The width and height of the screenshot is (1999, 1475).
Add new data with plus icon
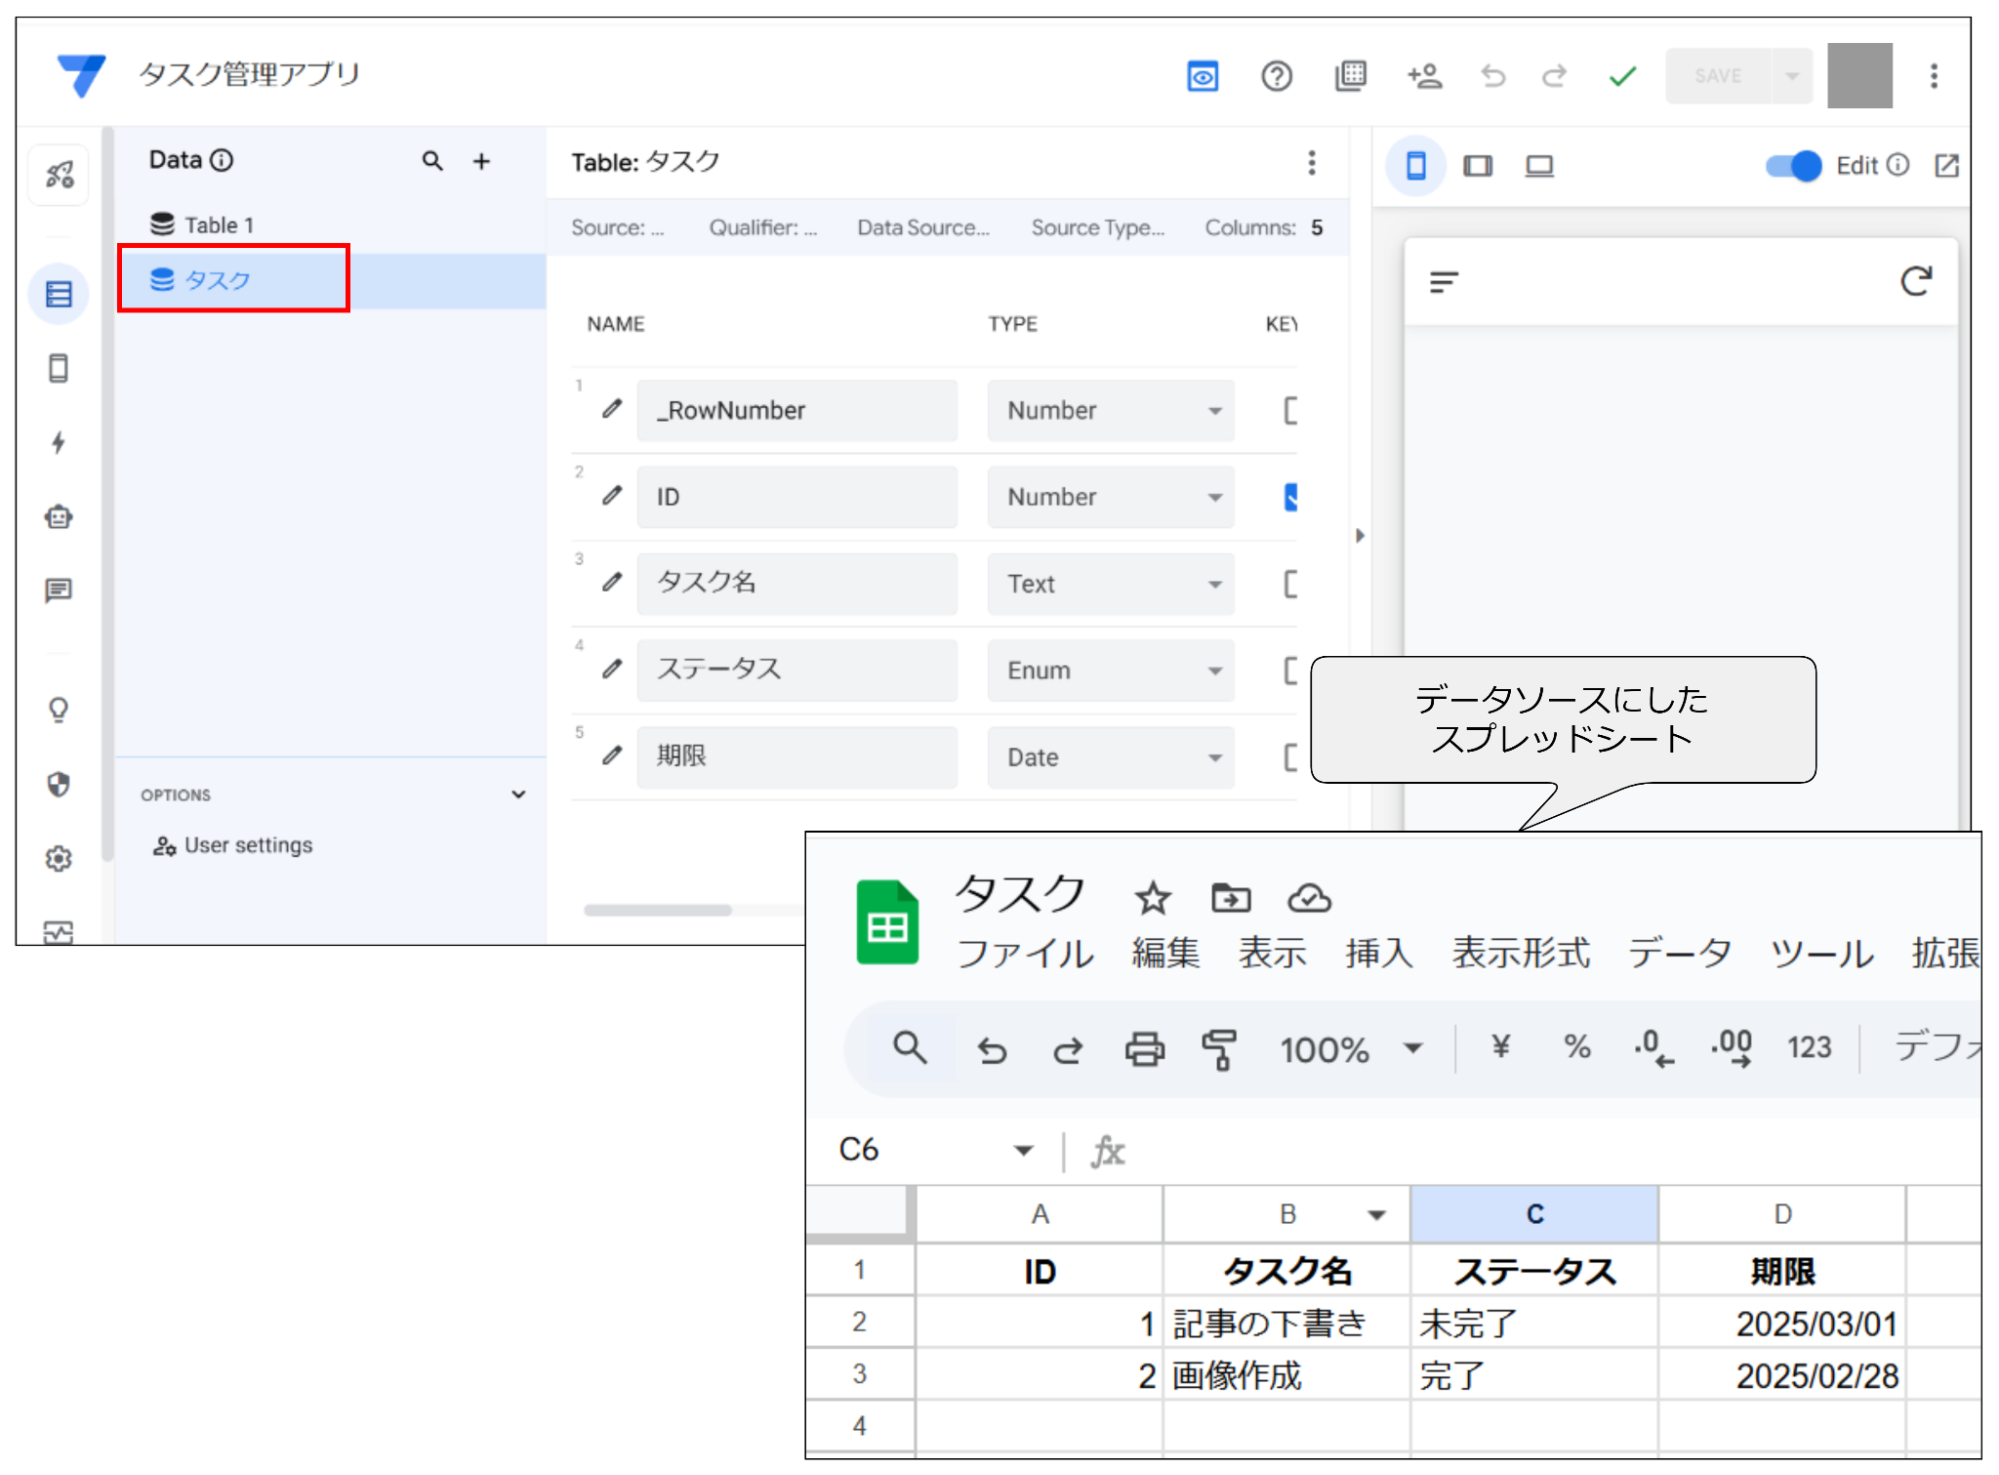[481, 161]
